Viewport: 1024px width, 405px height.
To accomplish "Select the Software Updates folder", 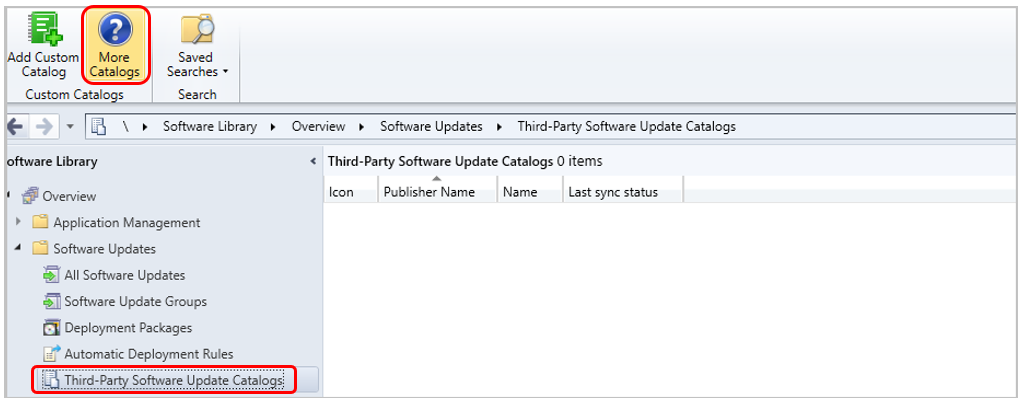I will (104, 249).
